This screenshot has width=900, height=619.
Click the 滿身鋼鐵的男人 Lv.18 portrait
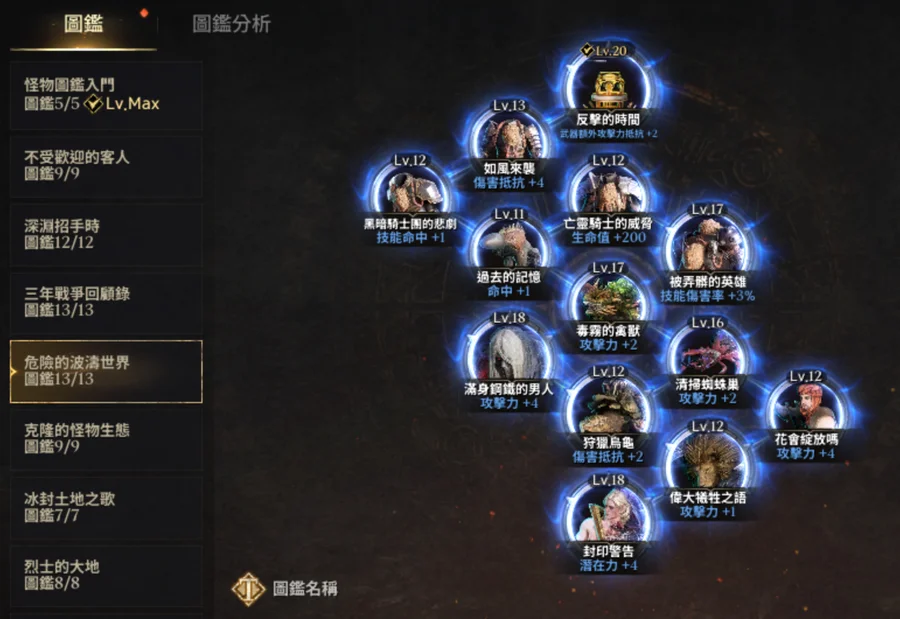(509, 353)
